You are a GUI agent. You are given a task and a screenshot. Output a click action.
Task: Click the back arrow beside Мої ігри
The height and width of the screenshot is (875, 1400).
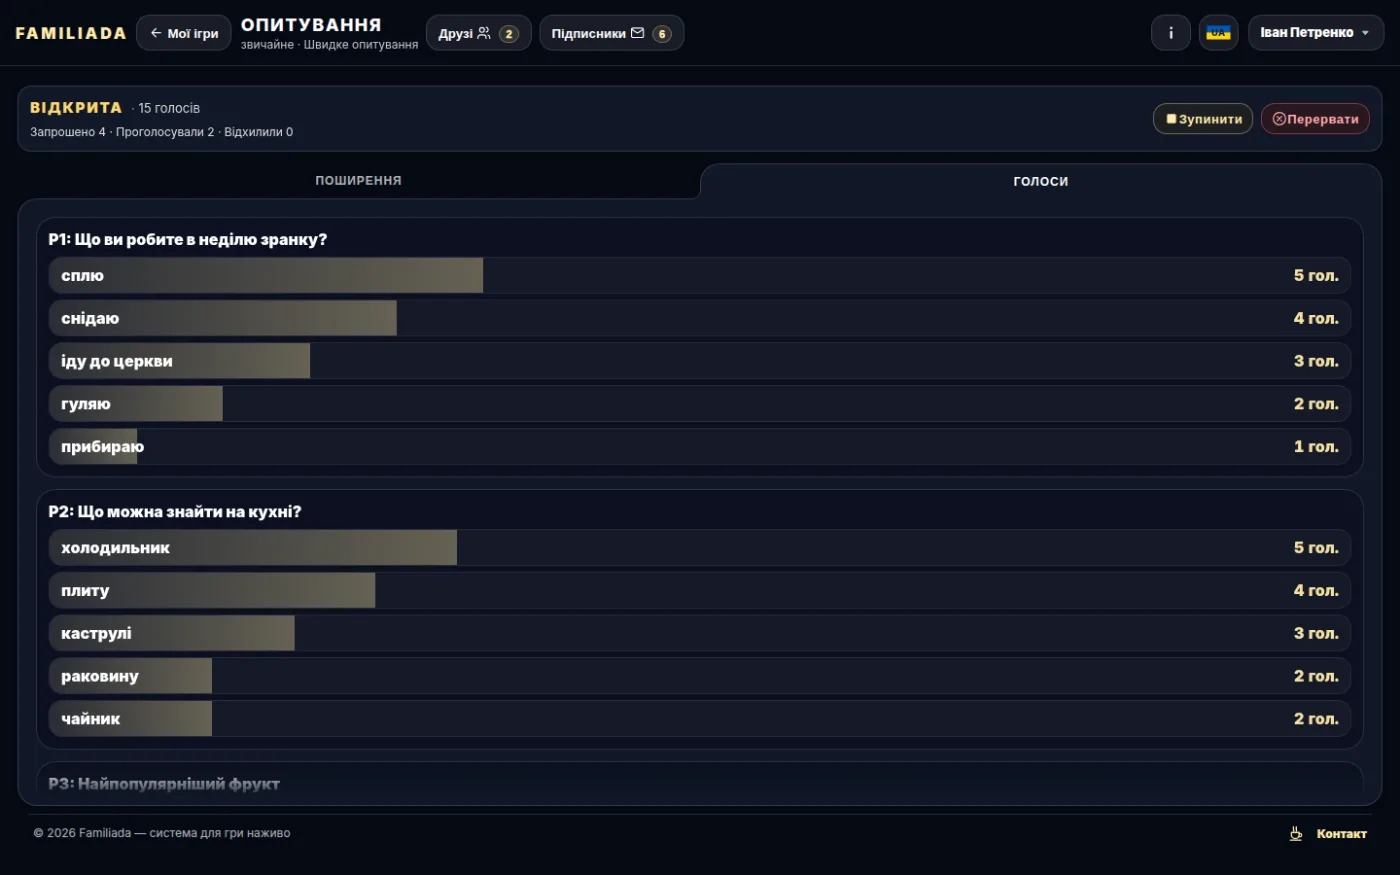pyautogui.click(x=156, y=33)
